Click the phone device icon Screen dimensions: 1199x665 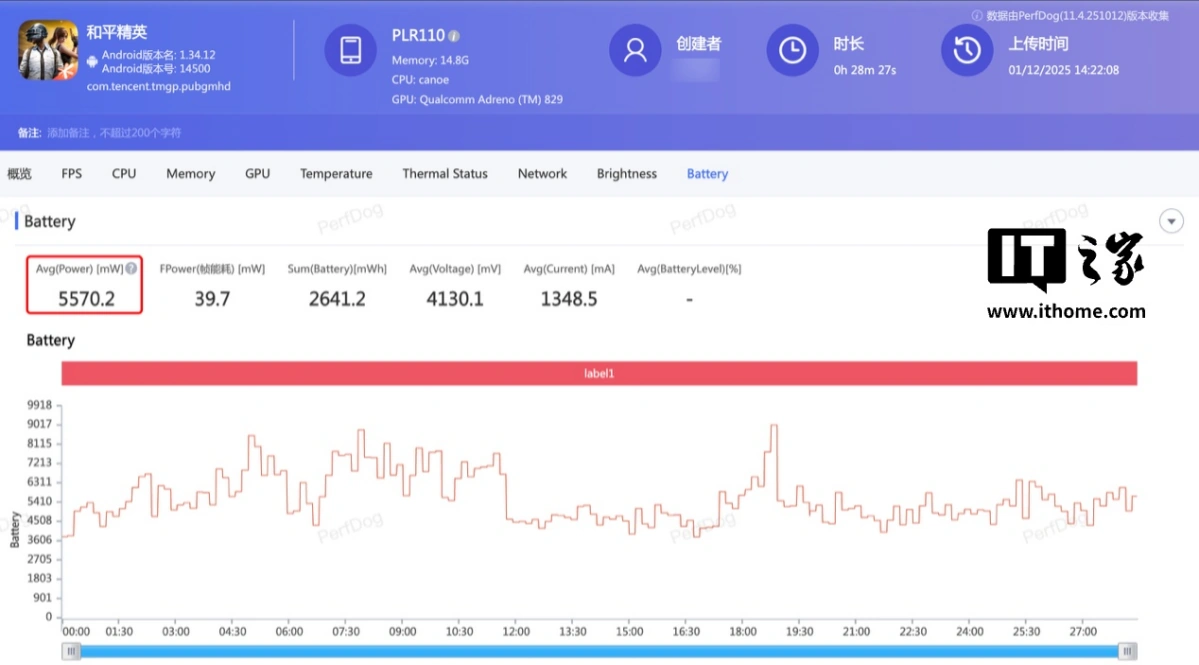pyautogui.click(x=350, y=50)
